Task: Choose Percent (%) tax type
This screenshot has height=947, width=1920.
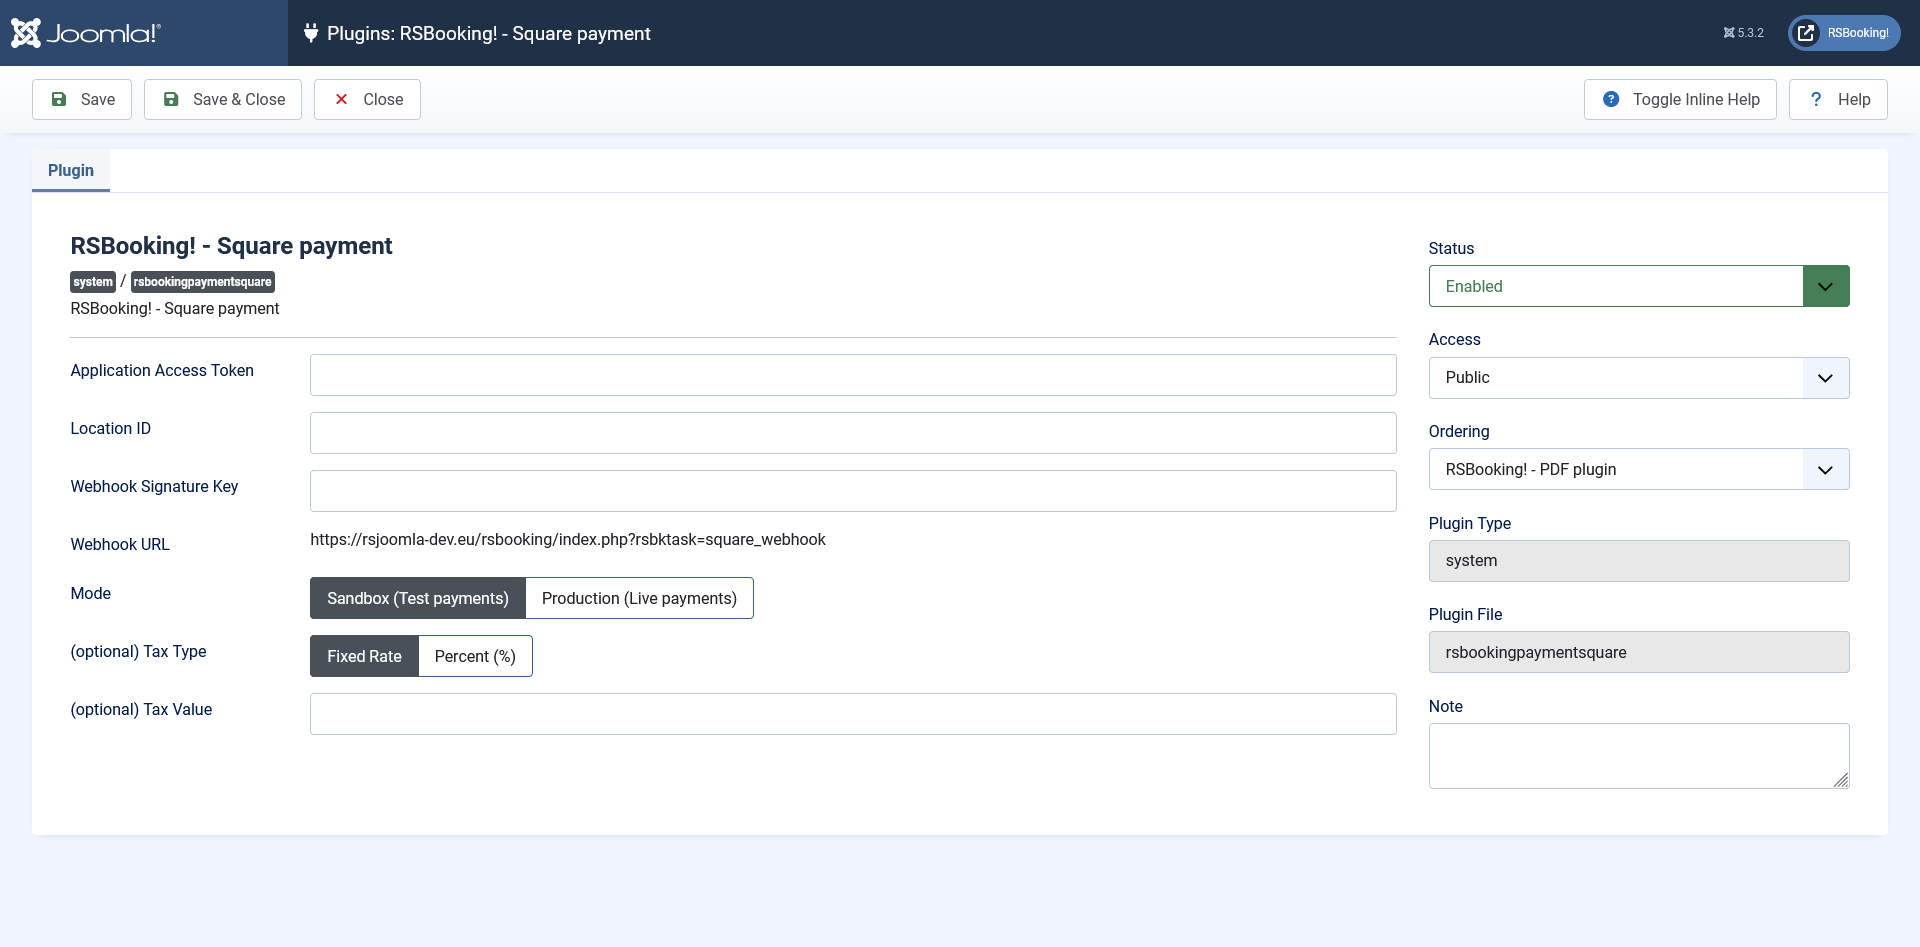Action: click(475, 656)
